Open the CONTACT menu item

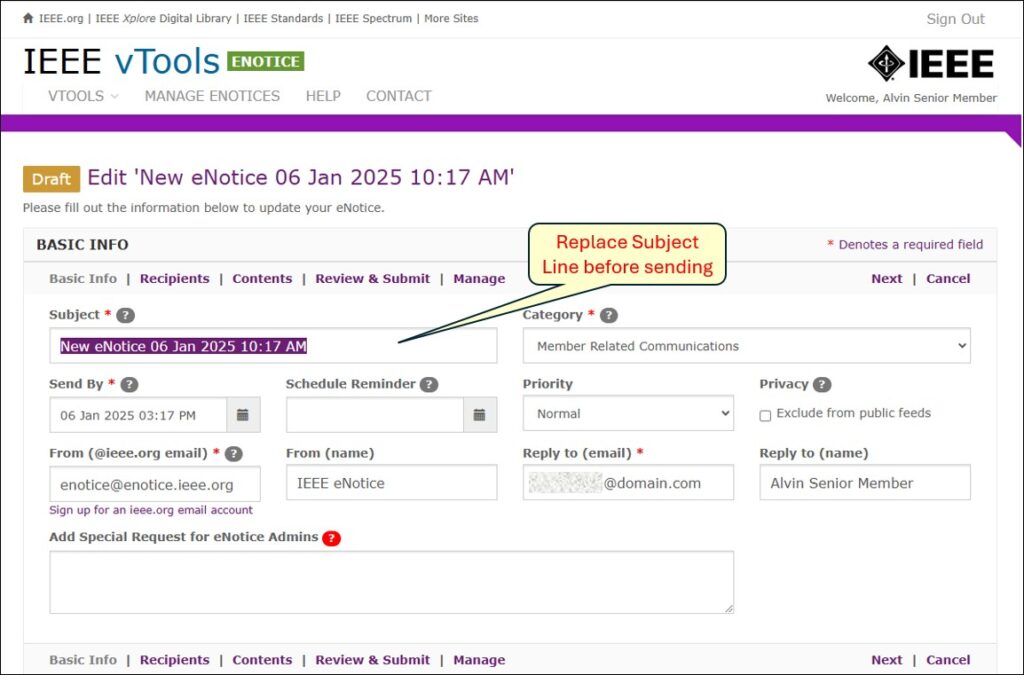[x=399, y=96]
